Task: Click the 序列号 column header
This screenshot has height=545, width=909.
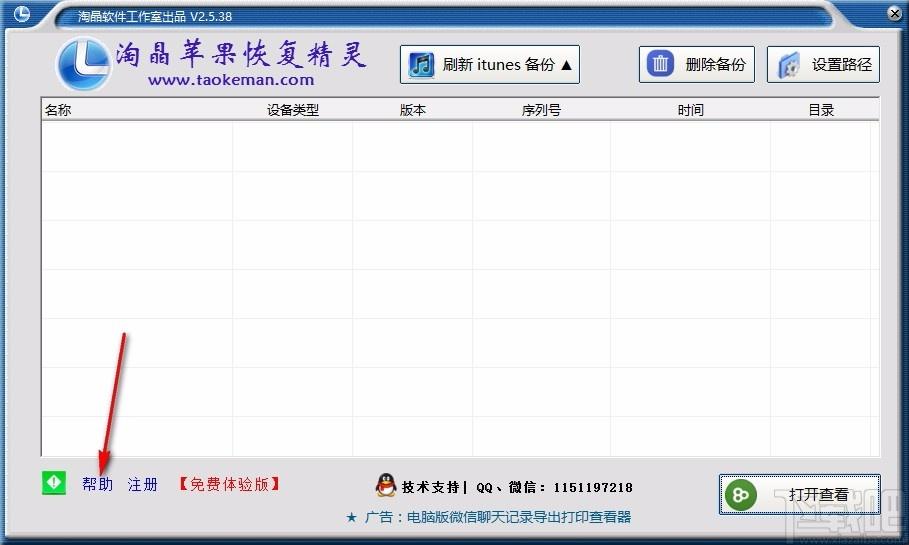Action: tap(541, 110)
